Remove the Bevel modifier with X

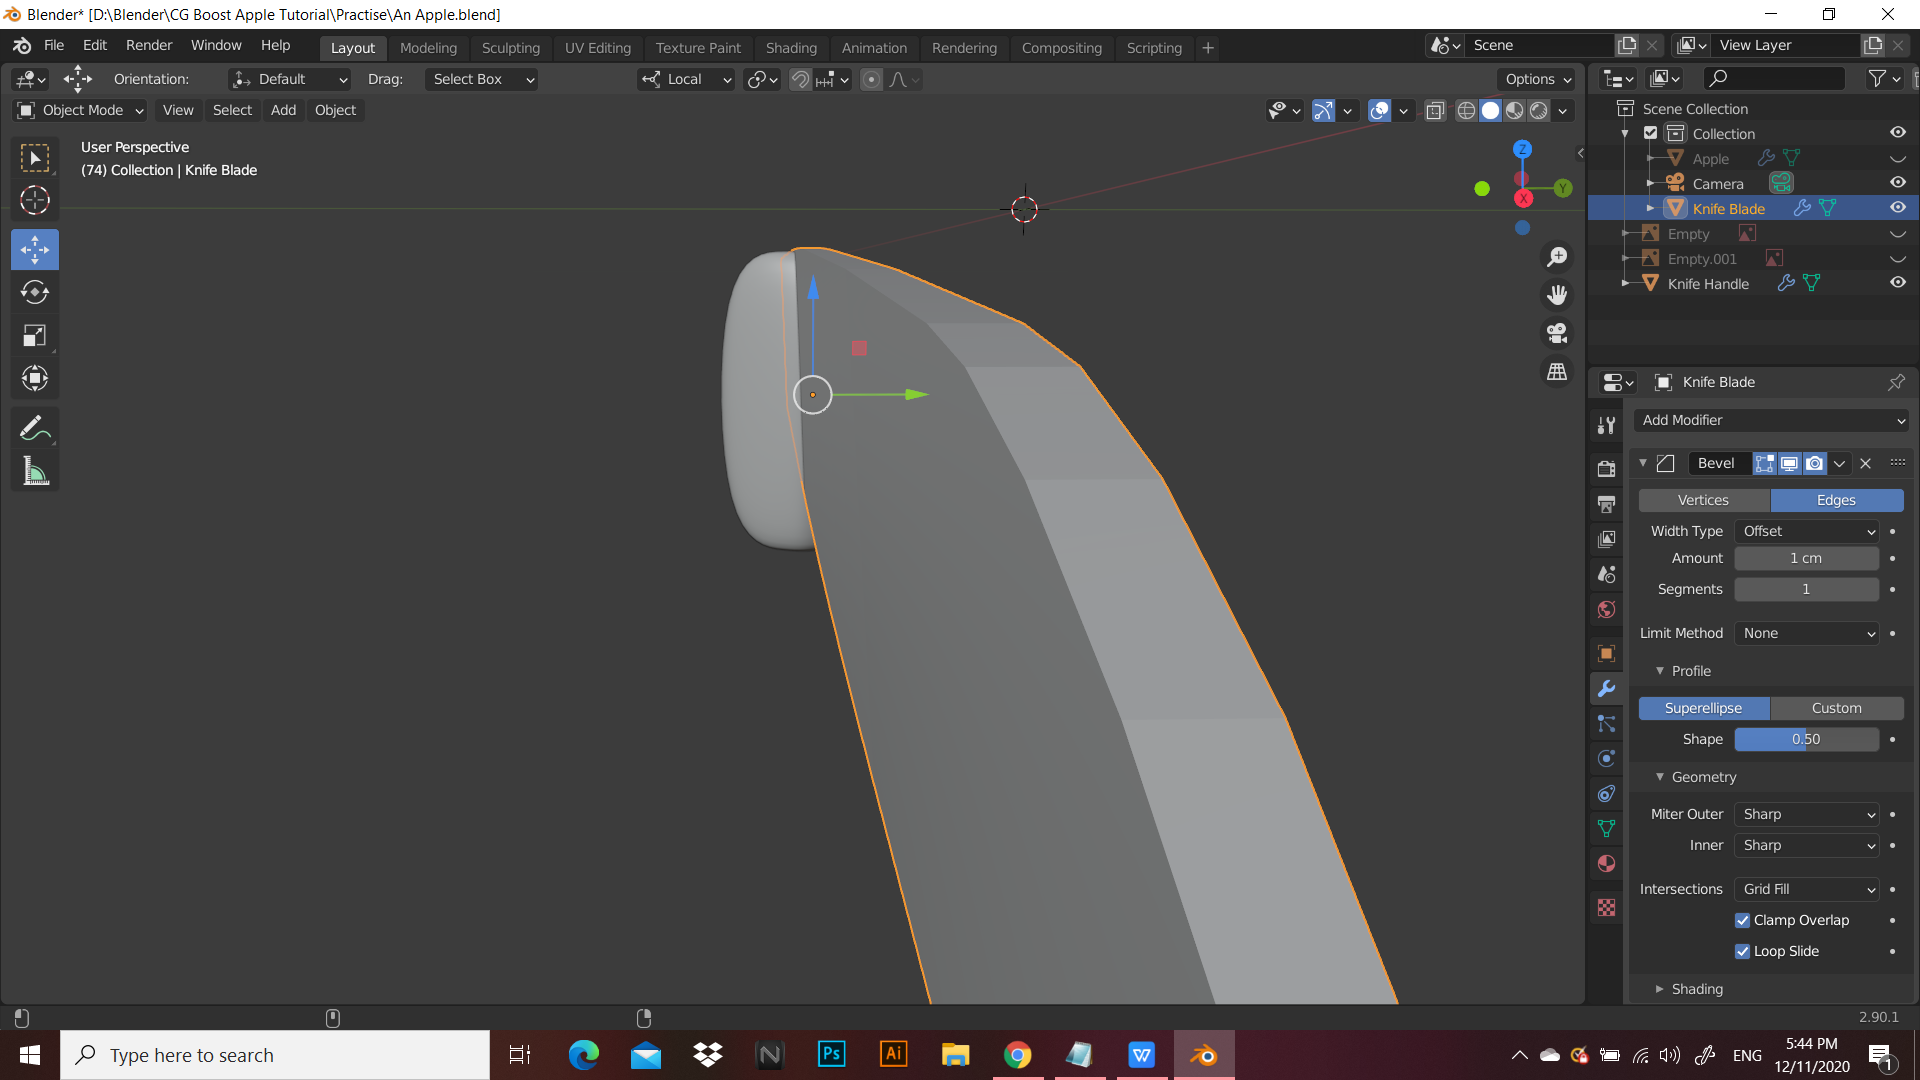point(1865,463)
